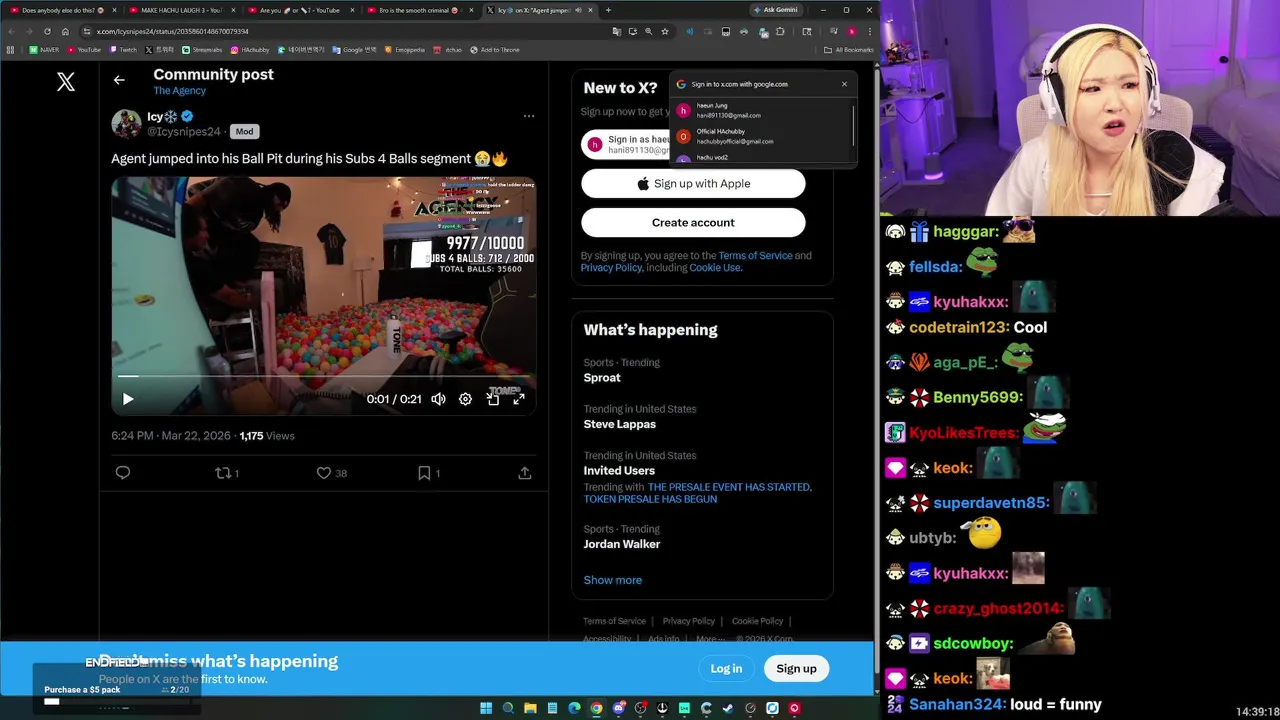This screenshot has height=720, width=1280.
Task: Open the Streamlabs bookmark
Action: pos(202,50)
